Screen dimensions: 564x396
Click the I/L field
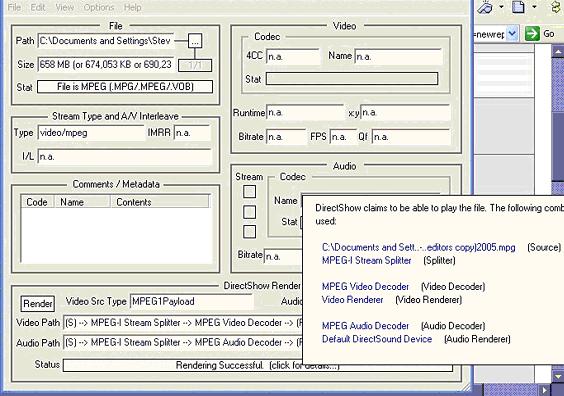point(124,157)
